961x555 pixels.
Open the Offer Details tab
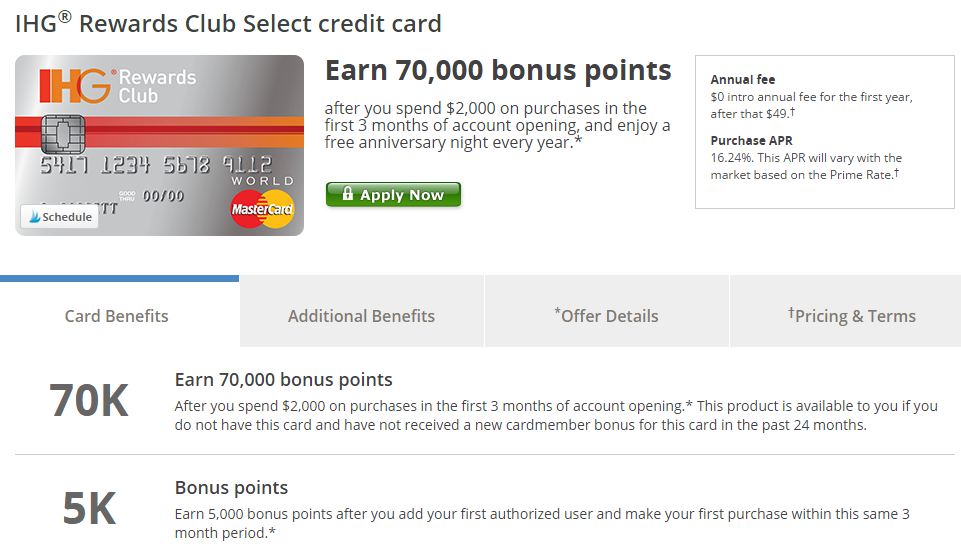click(606, 316)
